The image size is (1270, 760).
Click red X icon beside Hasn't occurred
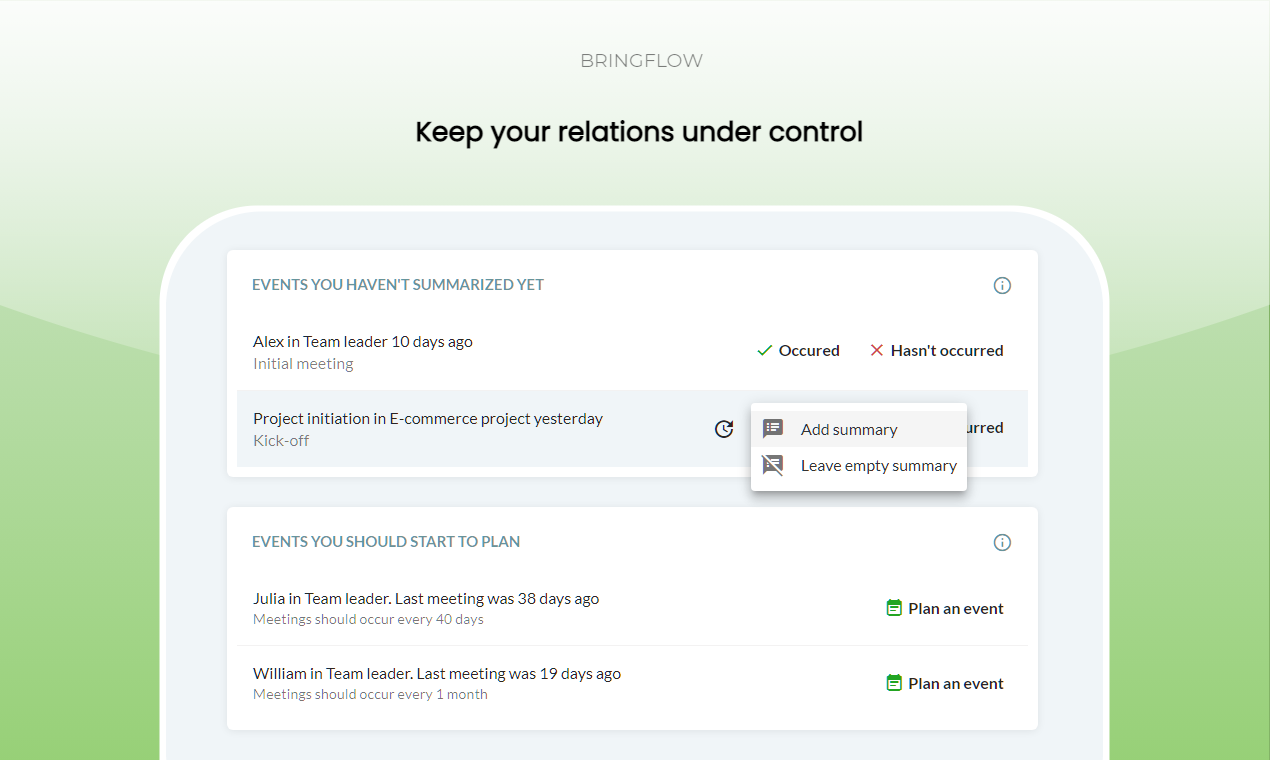click(x=877, y=351)
